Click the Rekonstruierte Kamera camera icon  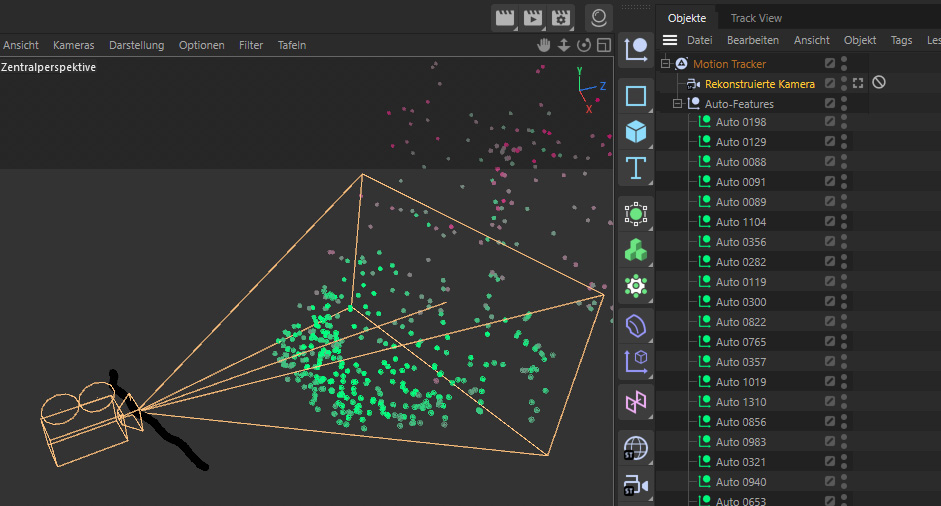point(693,84)
